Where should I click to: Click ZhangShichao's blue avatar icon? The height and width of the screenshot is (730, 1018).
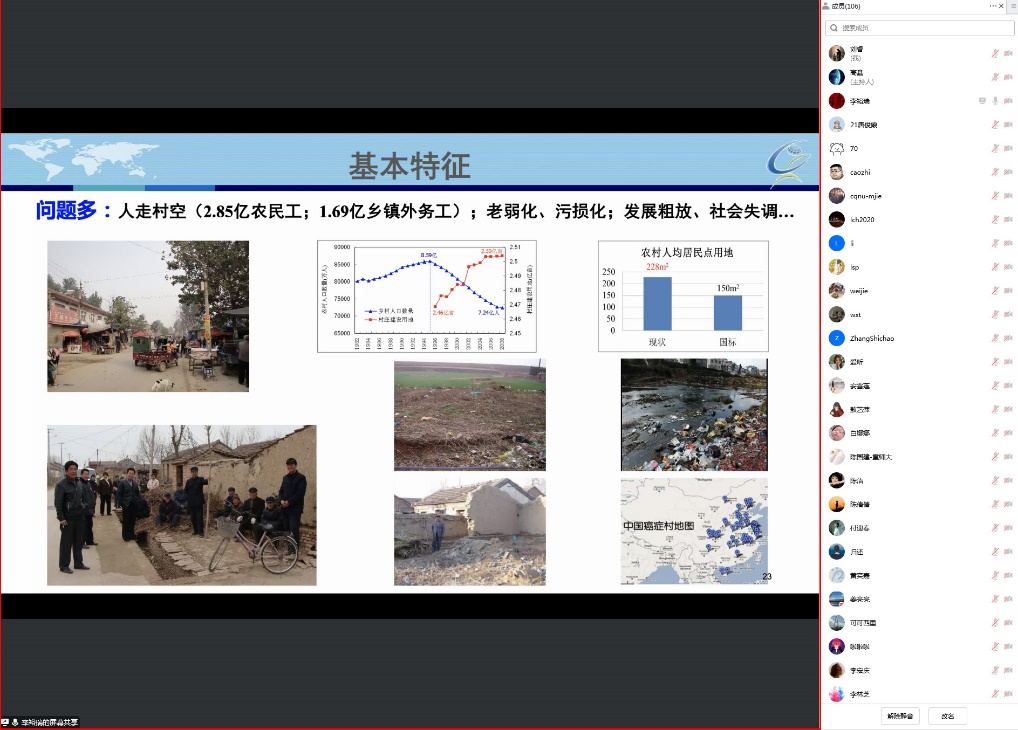coord(836,338)
